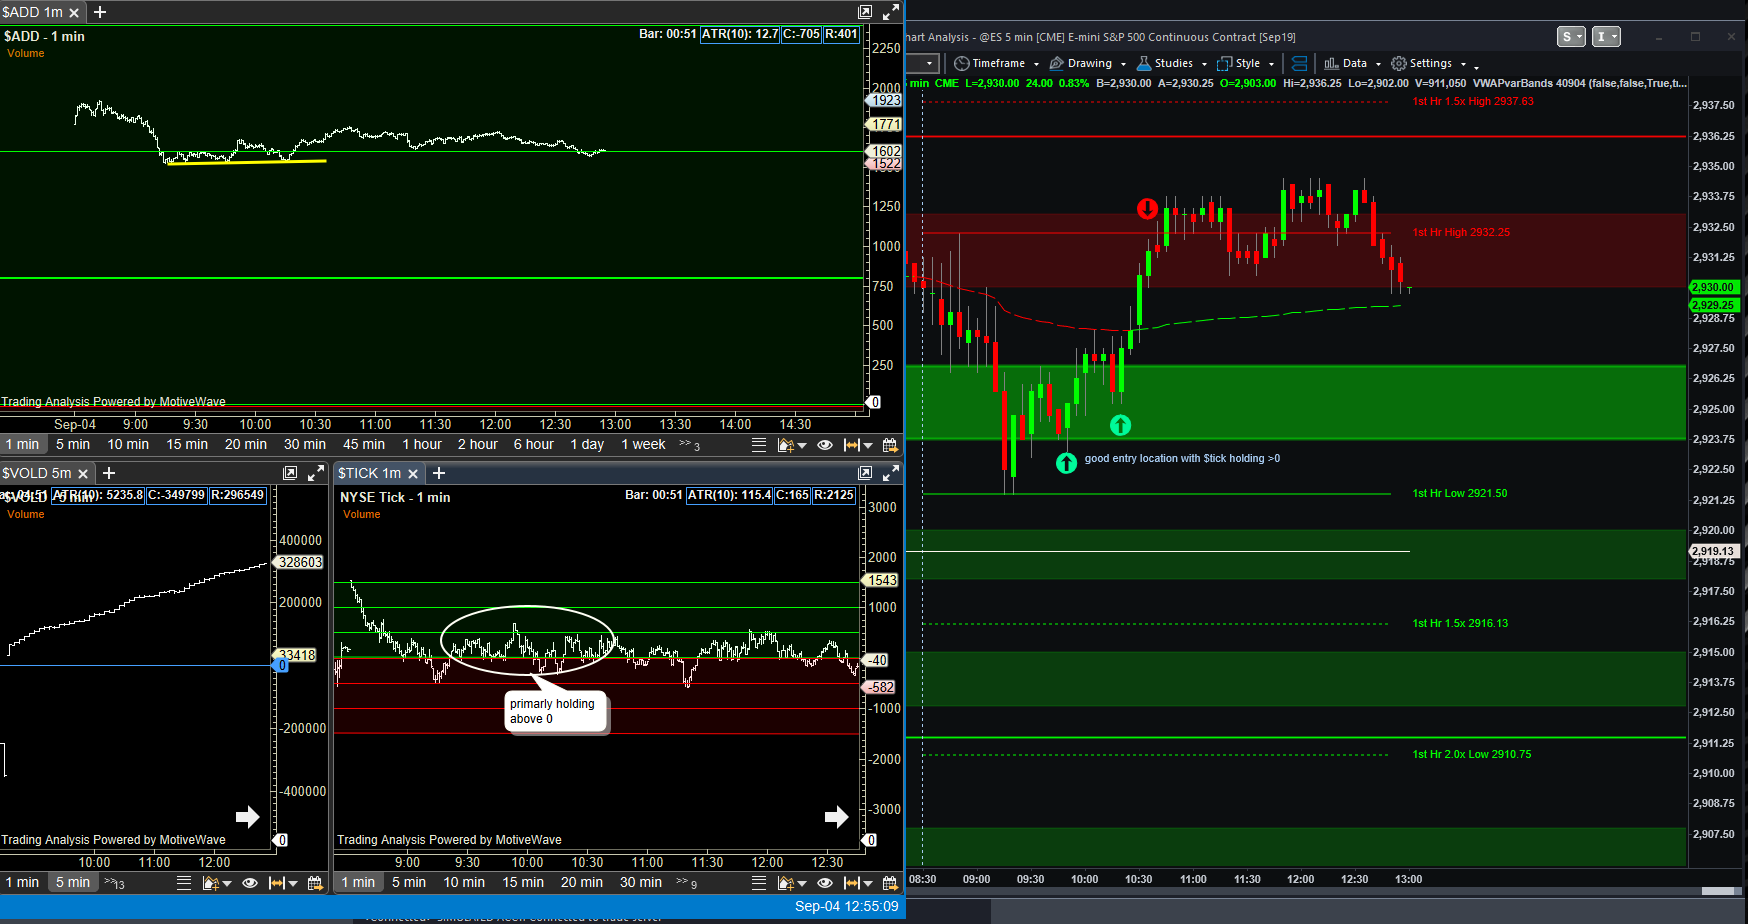
Task: Select the 10 min bar size on $TICK chart
Action: 464,883
